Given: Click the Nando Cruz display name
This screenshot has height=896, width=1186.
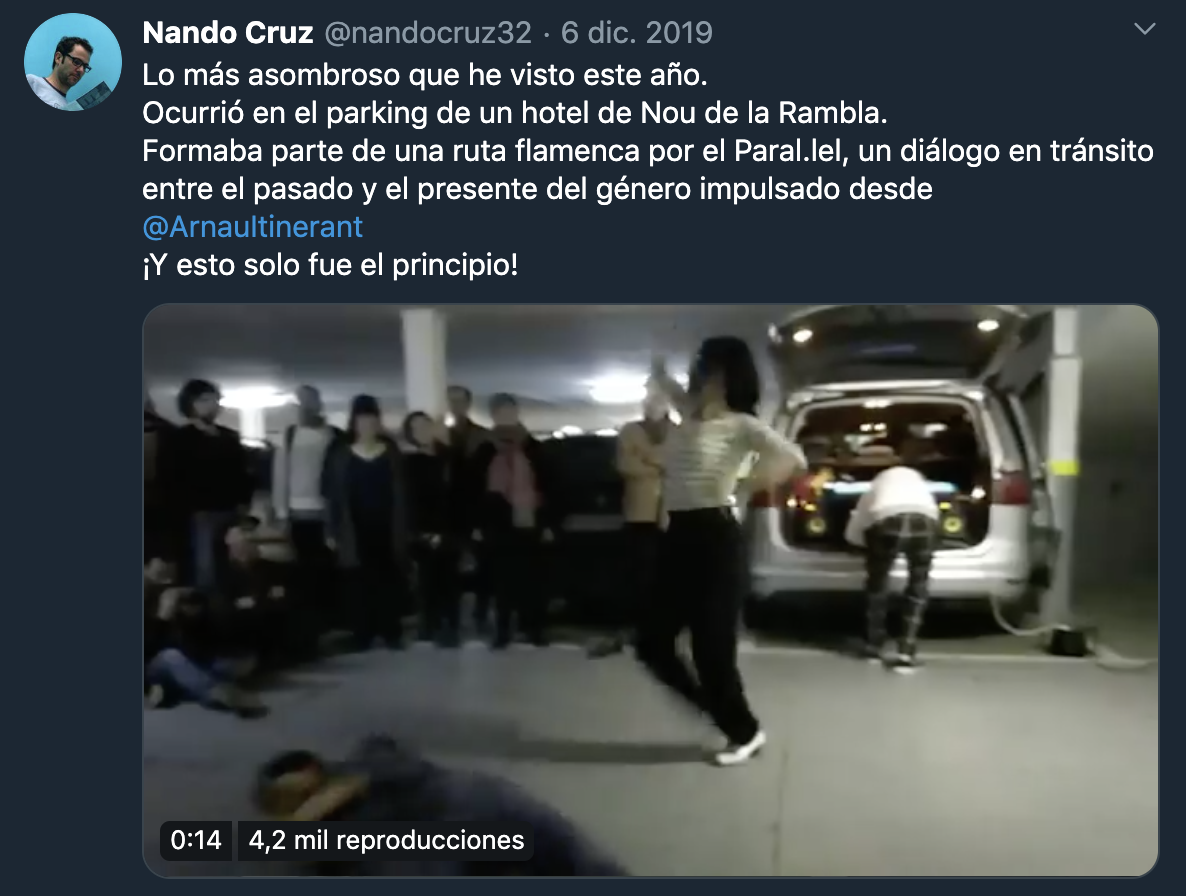Looking at the screenshot, I should pos(228,33).
